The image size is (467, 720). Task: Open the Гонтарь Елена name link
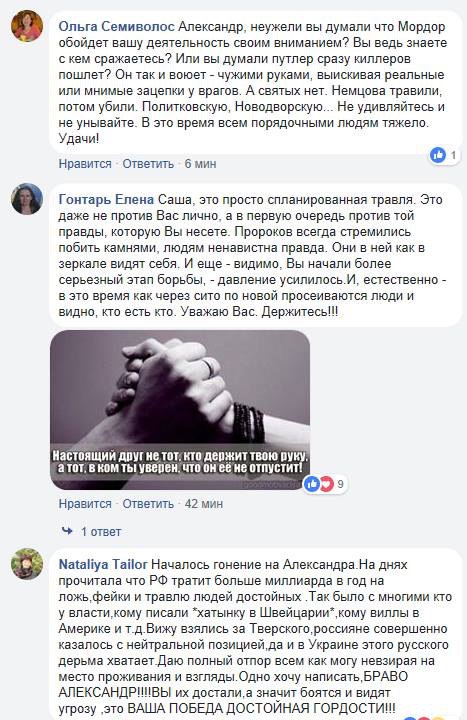(106, 200)
